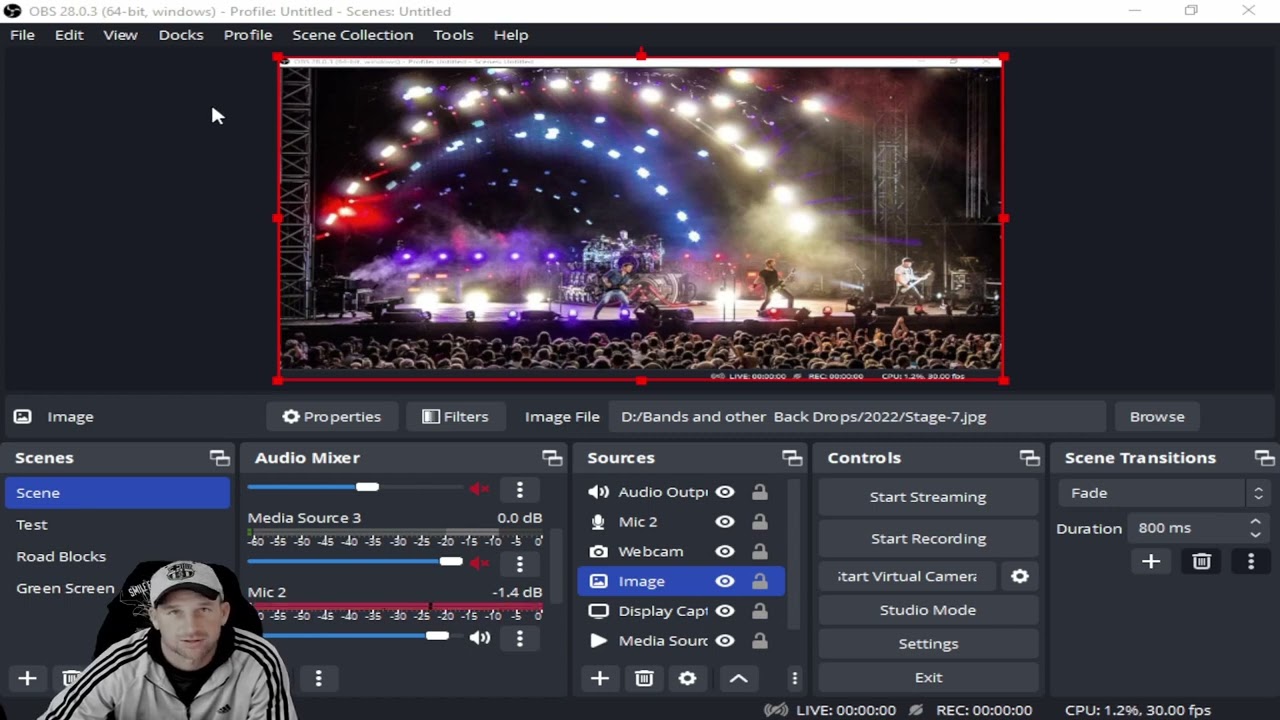1280x720 pixels.
Task: Click the stage image in preview
Action: (641, 218)
